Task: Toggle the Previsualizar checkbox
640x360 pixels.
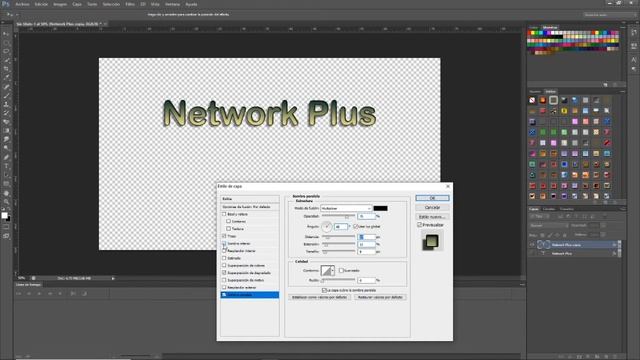Action: [419, 225]
